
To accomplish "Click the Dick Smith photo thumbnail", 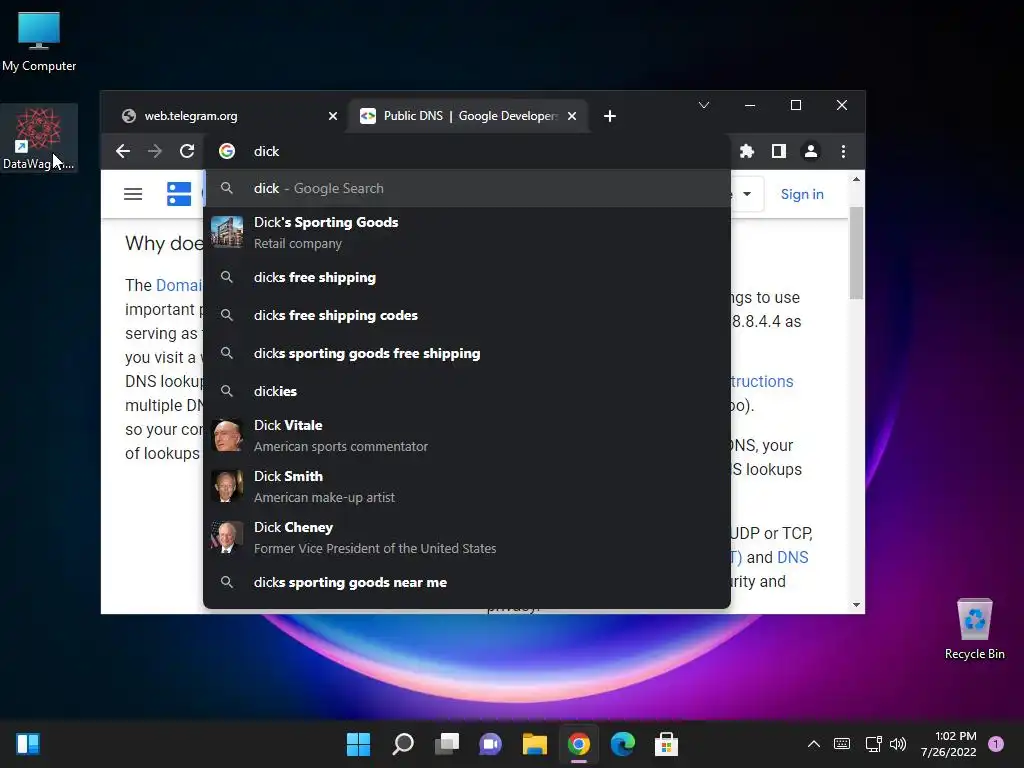I will click(227, 487).
